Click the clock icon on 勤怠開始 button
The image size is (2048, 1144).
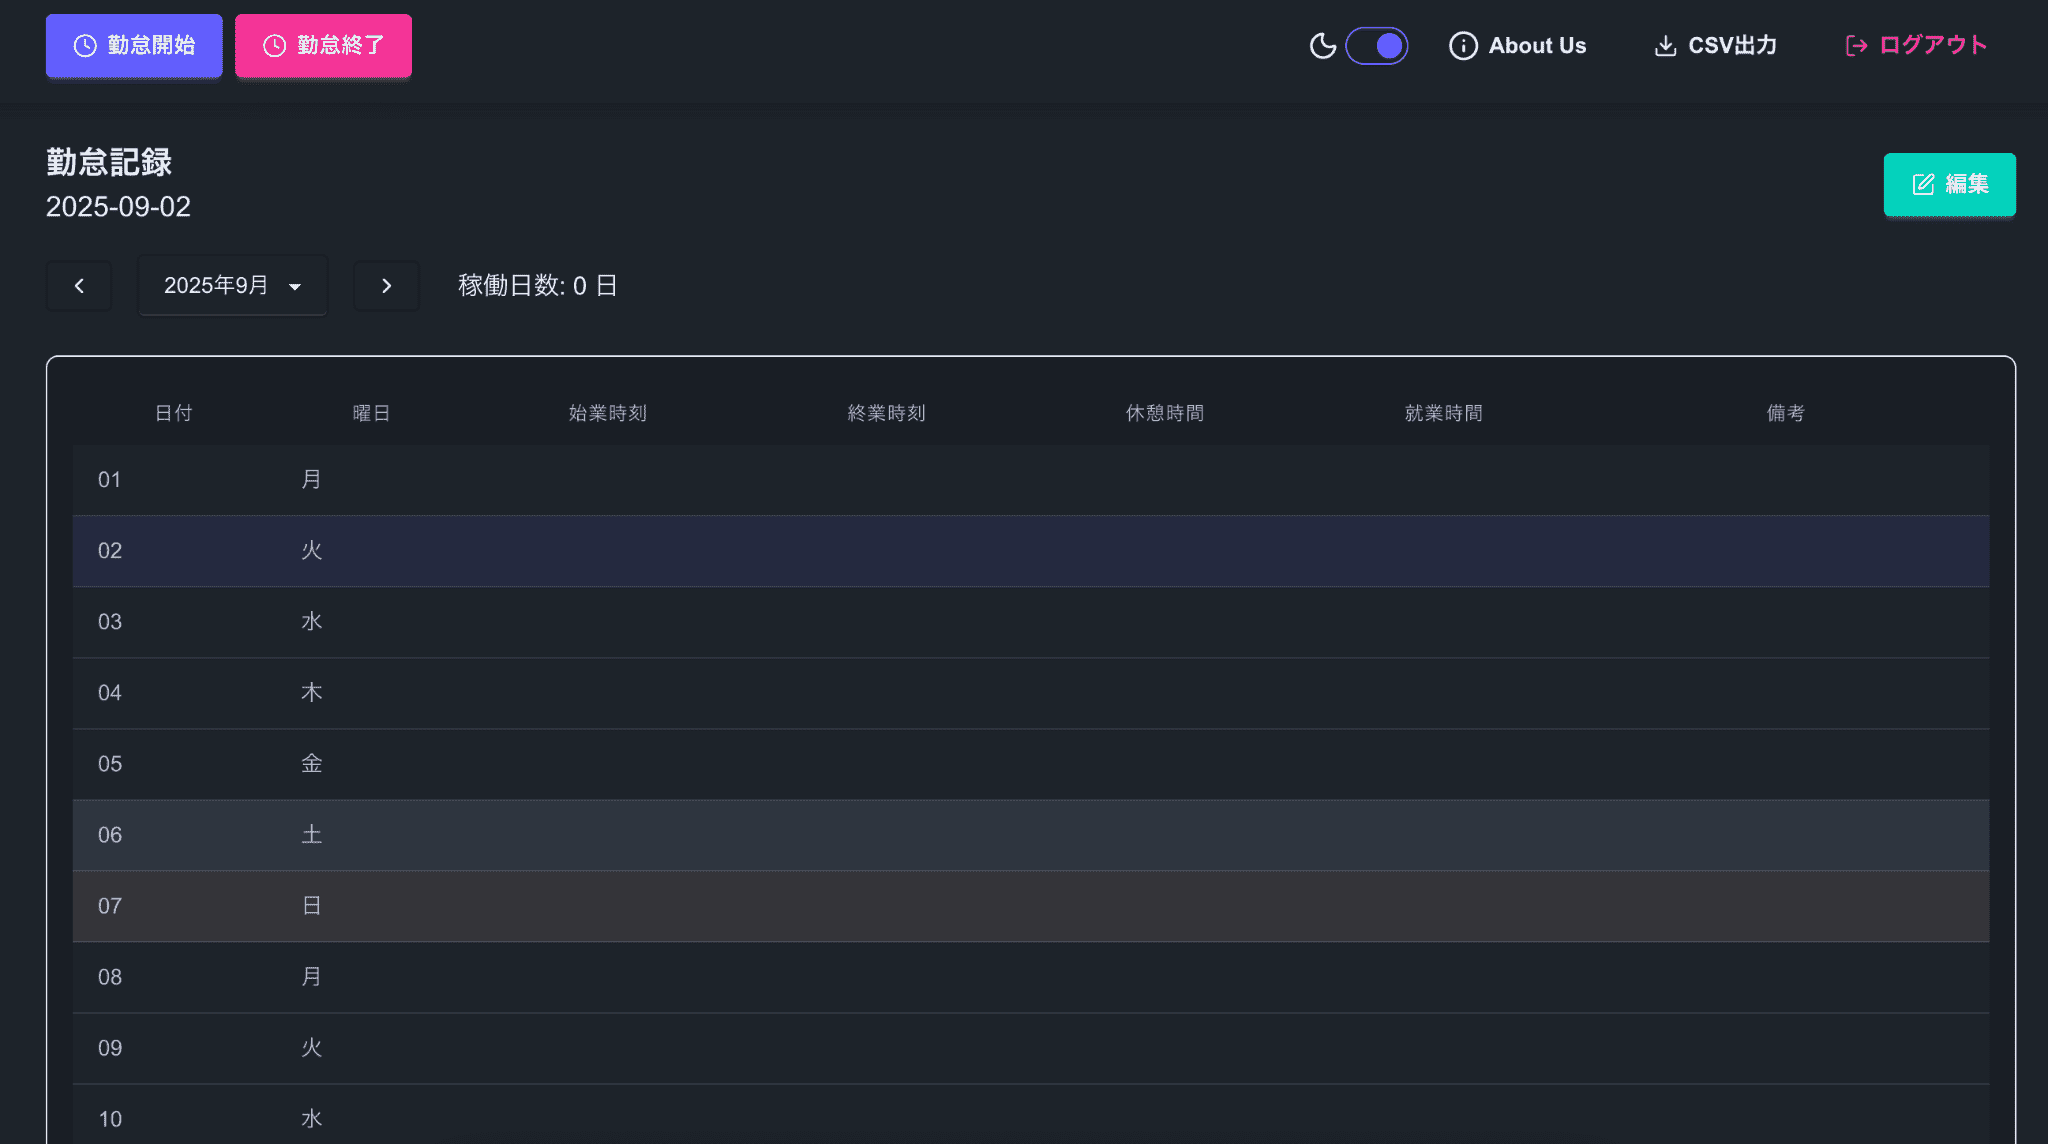pos(84,45)
